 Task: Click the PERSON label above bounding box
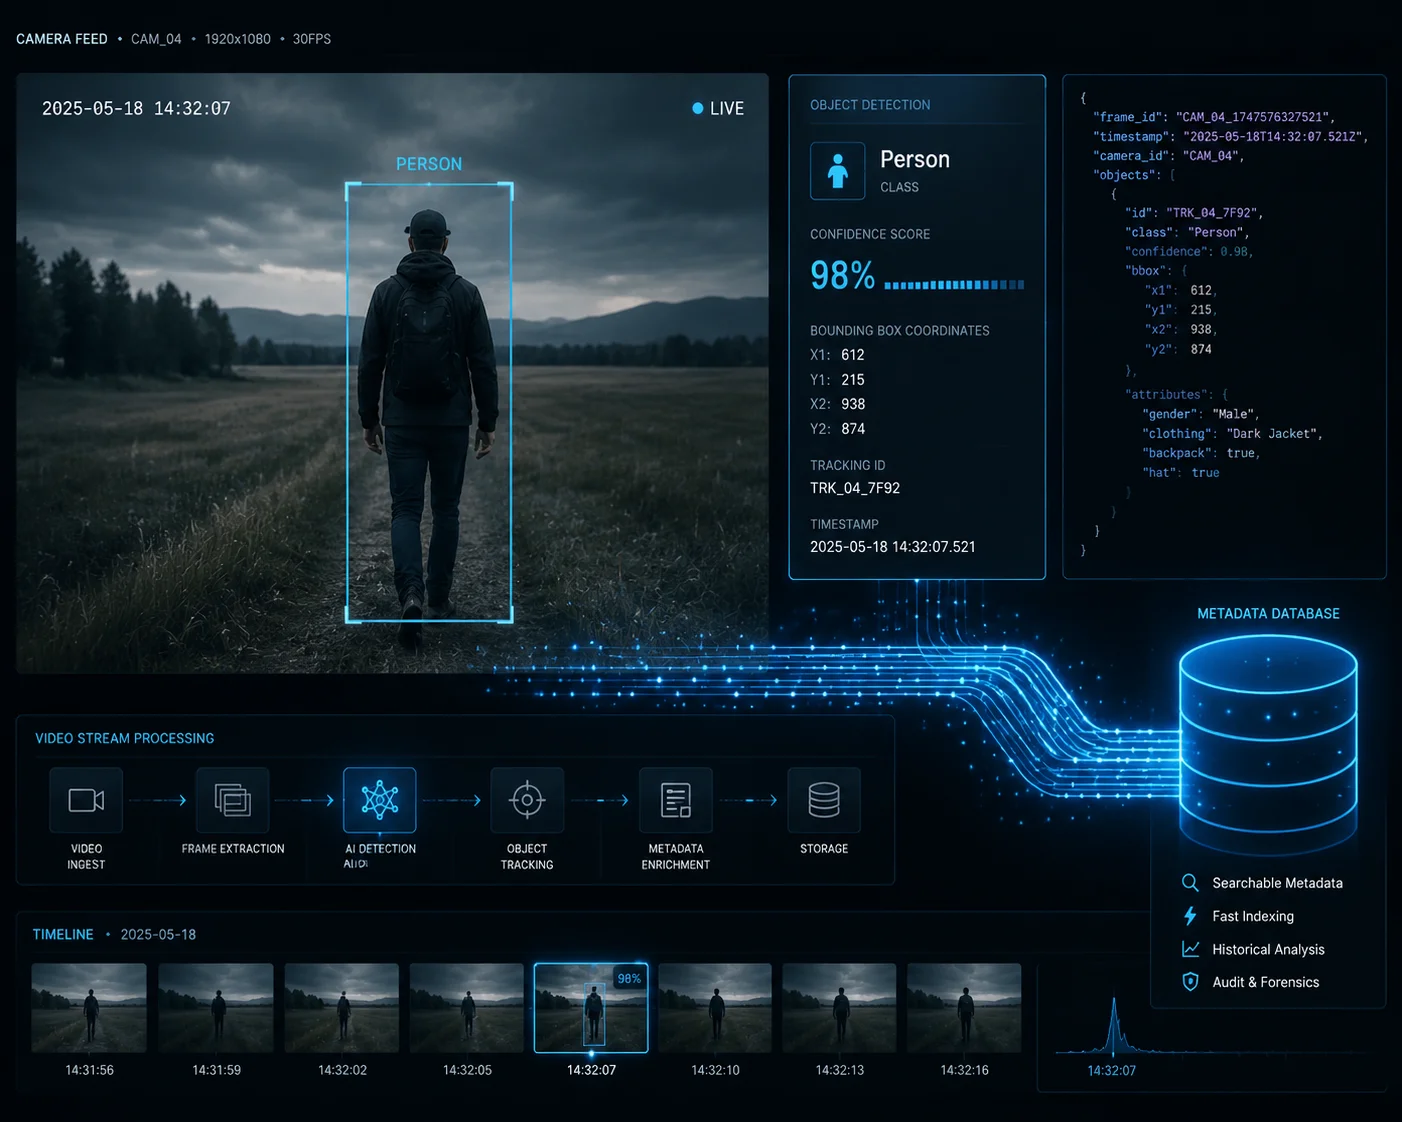point(429,164)
